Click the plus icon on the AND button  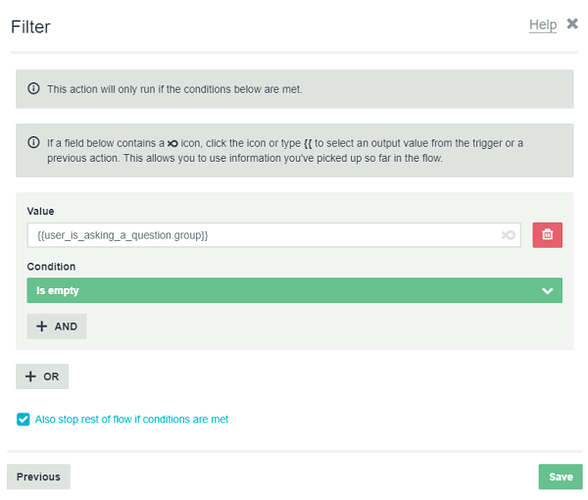point(42,326)
